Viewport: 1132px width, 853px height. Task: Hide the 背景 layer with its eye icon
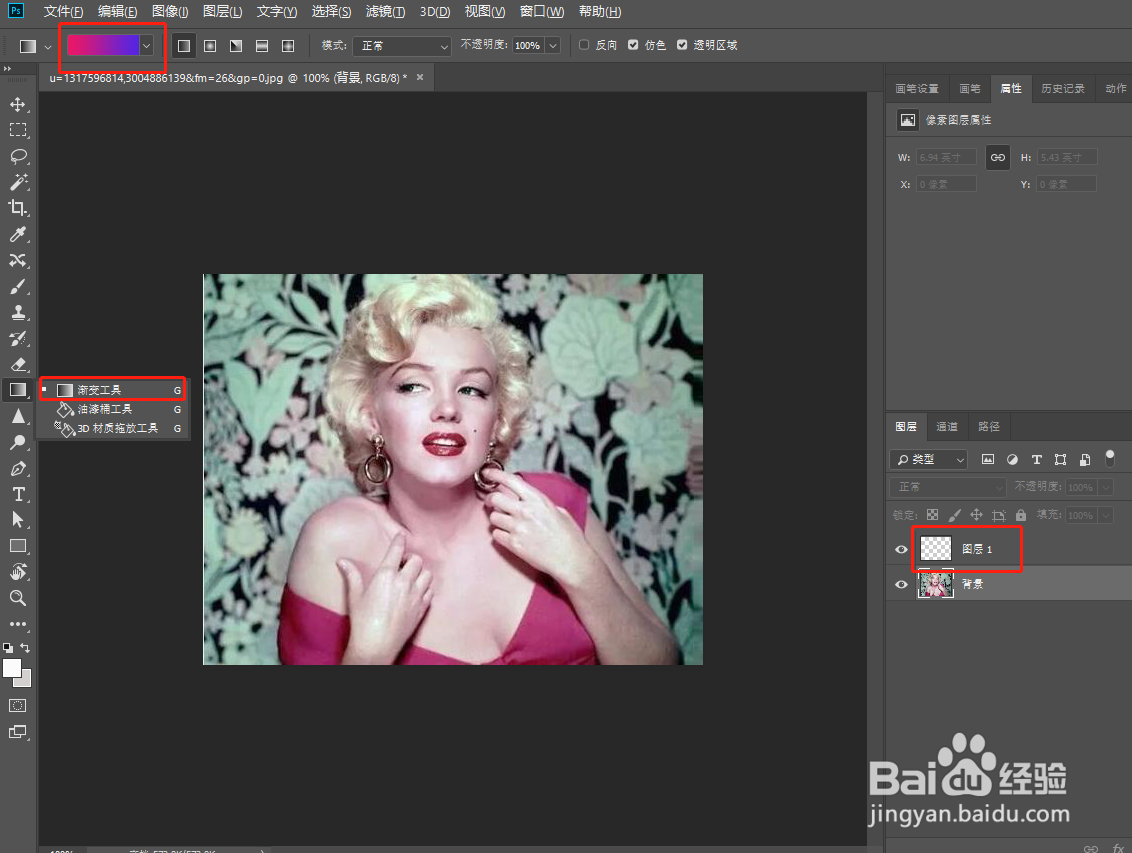[901, 584]
